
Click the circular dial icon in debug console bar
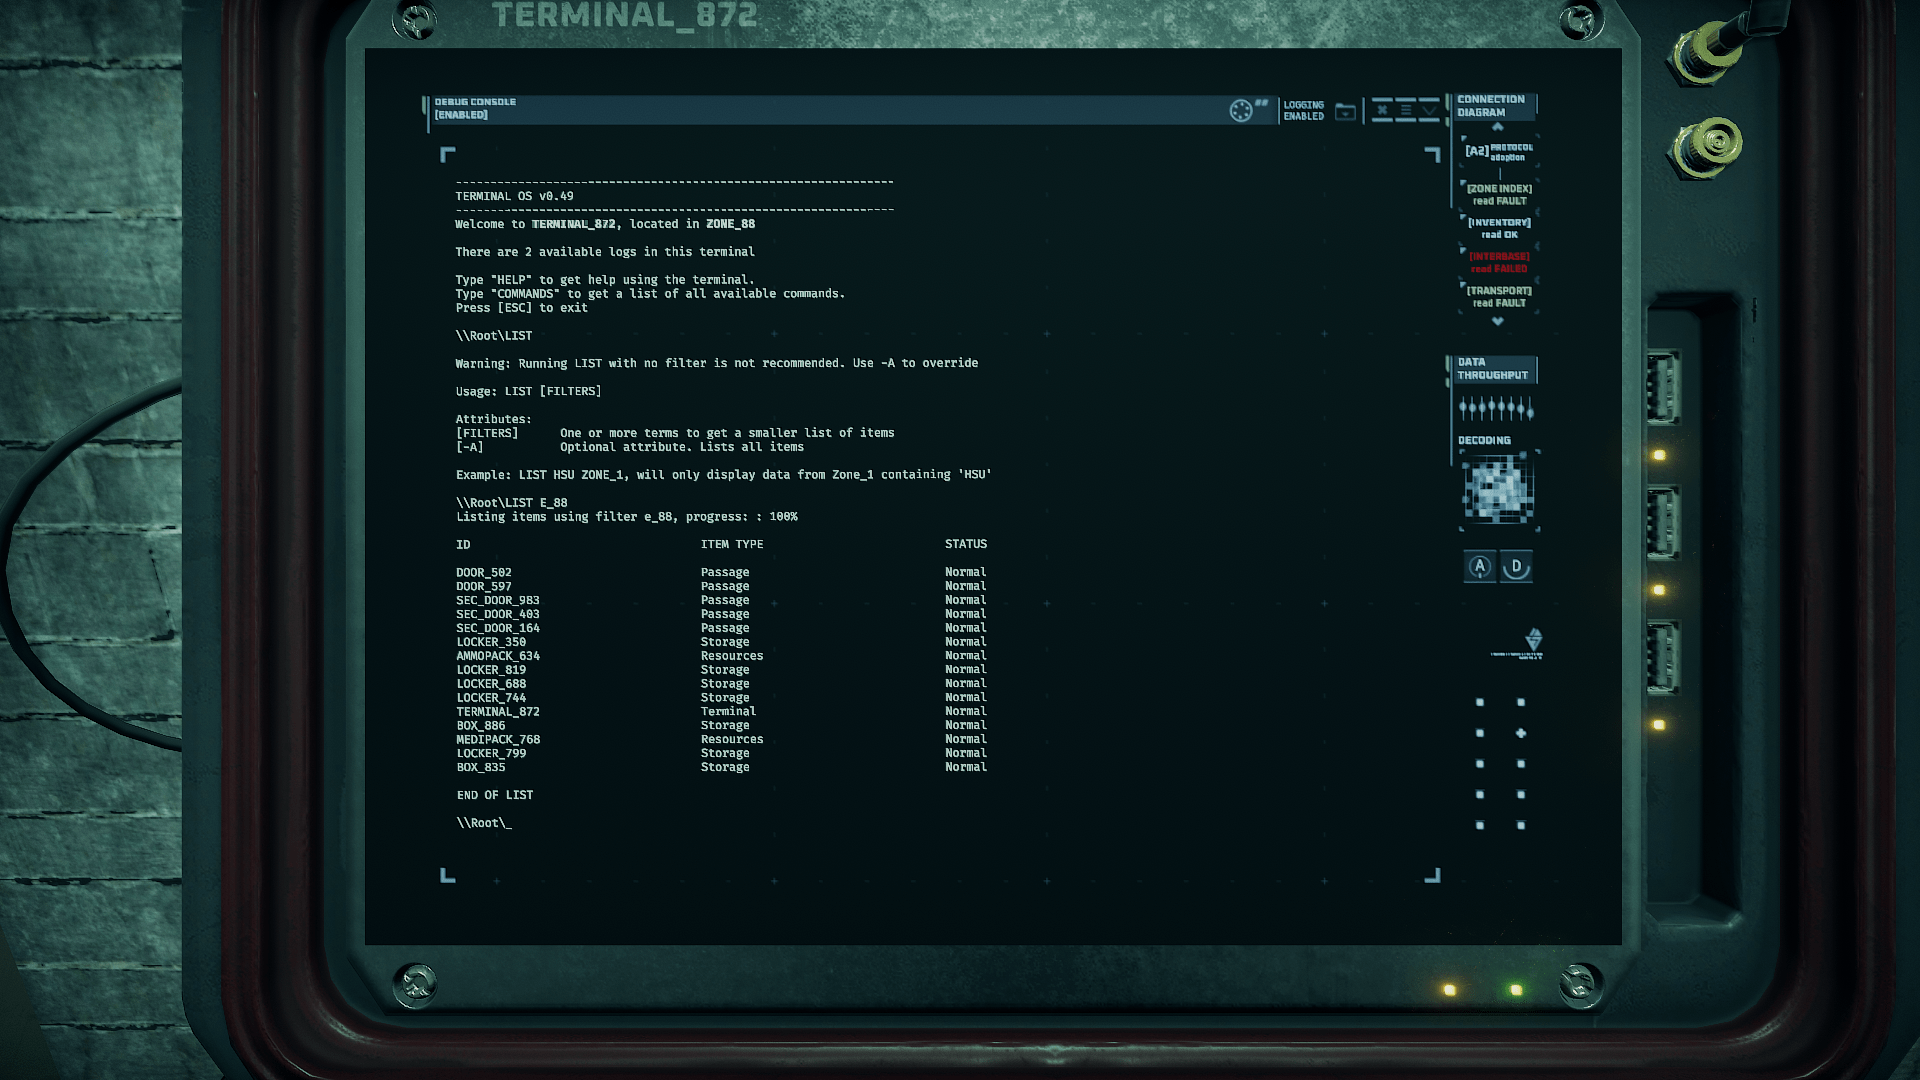pyautogui.click(x=1241, y=110)
